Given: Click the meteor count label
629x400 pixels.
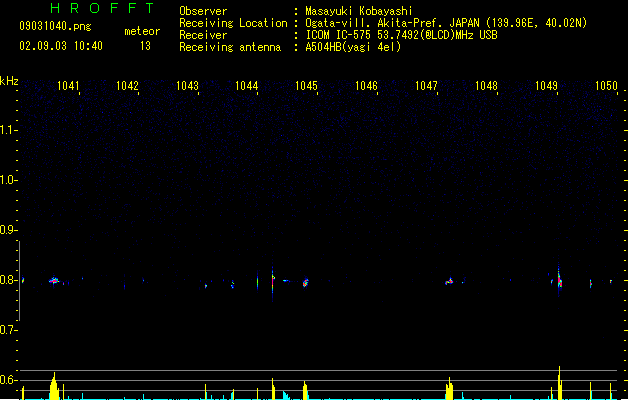Looking at the screenshot, I should point(142,31).
